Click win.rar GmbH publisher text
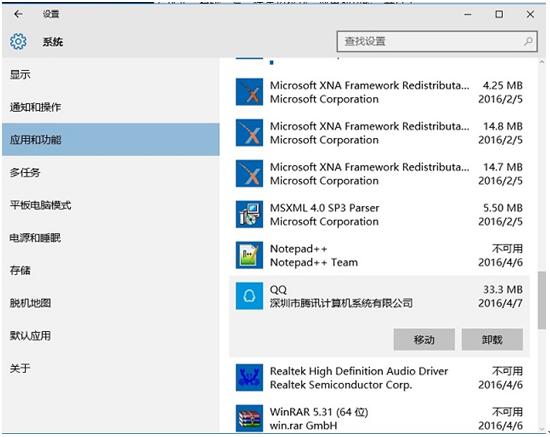This screenshot has width=550, height=437. 303,425
